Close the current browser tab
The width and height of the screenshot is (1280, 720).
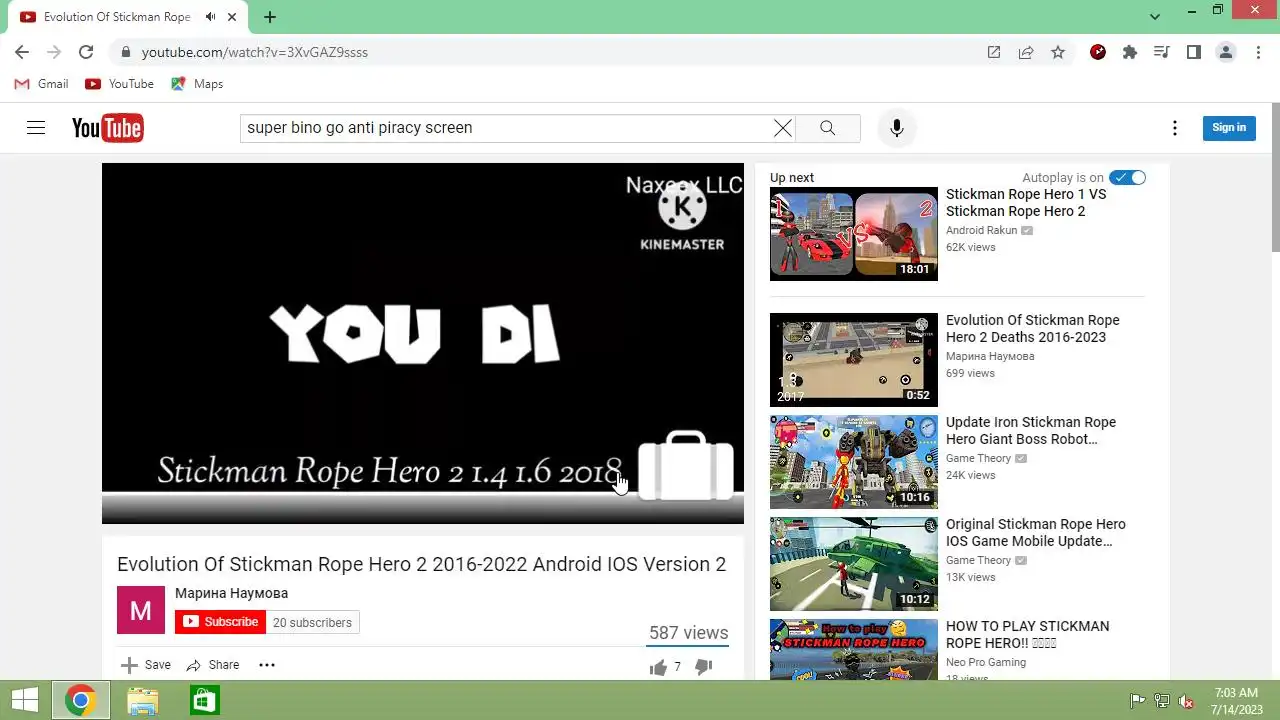232,17
